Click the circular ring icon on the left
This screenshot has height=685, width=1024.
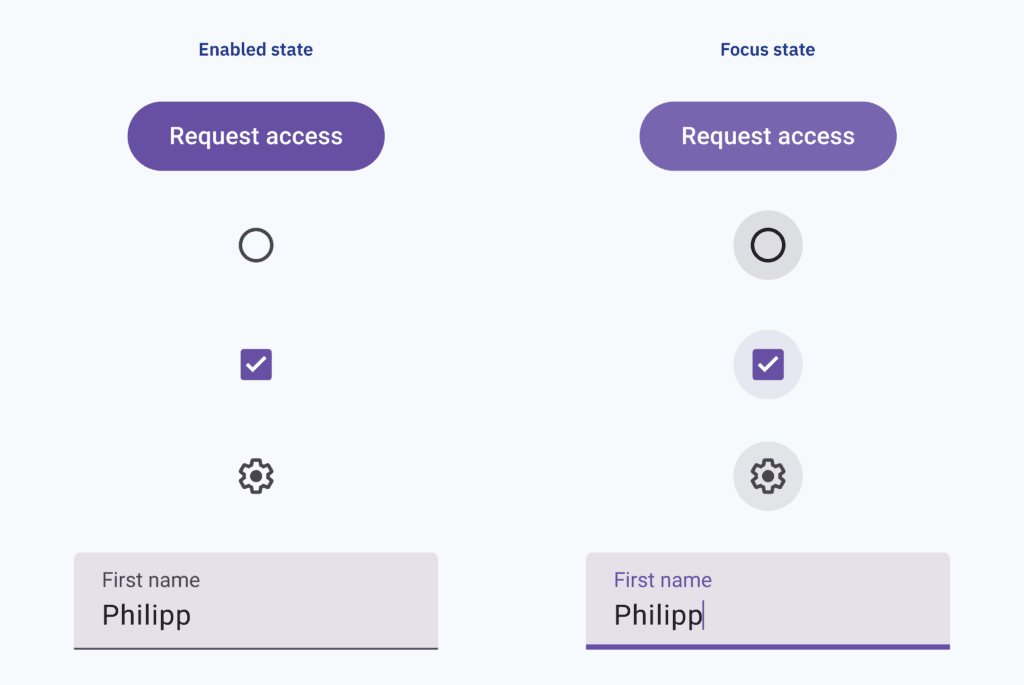point(256,245)
